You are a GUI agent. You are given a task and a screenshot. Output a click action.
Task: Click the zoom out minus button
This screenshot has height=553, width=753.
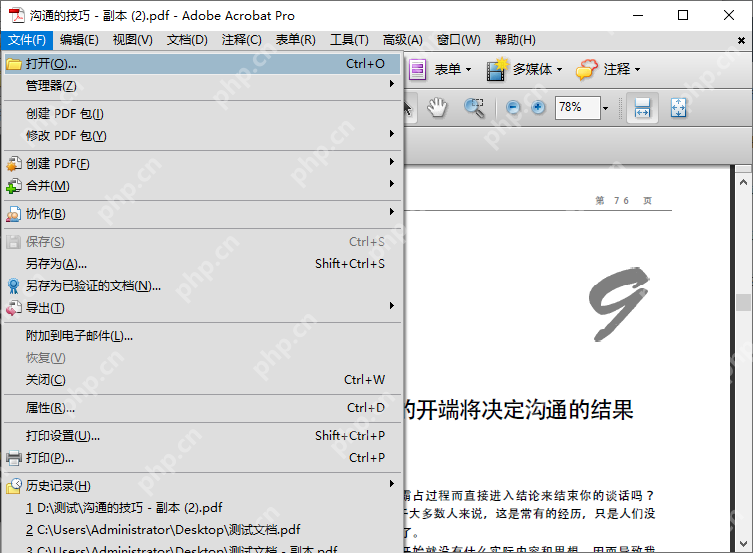pyautogui.click(x=513, y=108)
